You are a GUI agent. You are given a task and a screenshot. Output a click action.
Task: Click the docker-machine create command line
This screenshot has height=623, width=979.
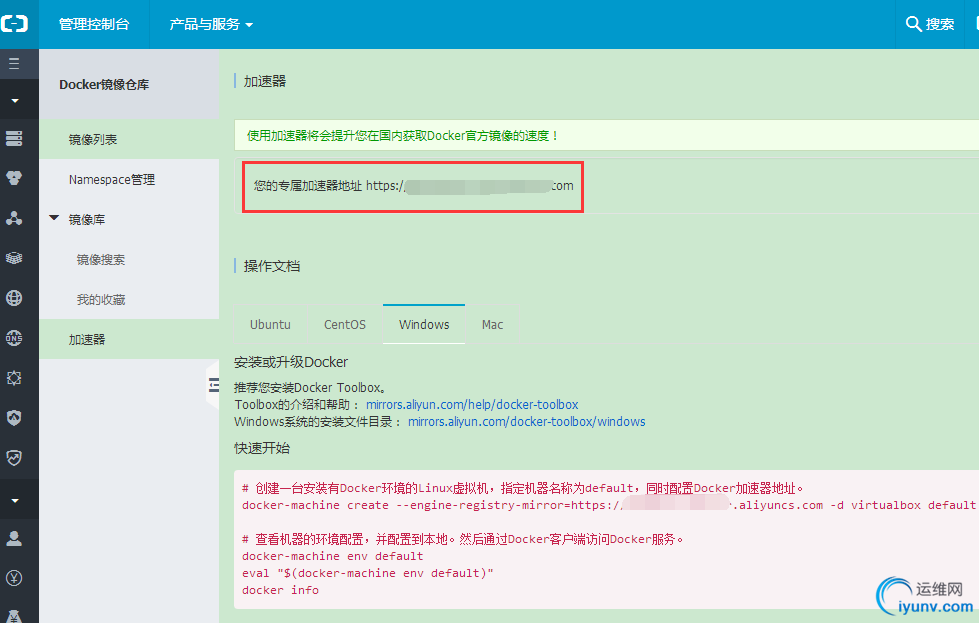pyautogui.click(x=609, y=505)
